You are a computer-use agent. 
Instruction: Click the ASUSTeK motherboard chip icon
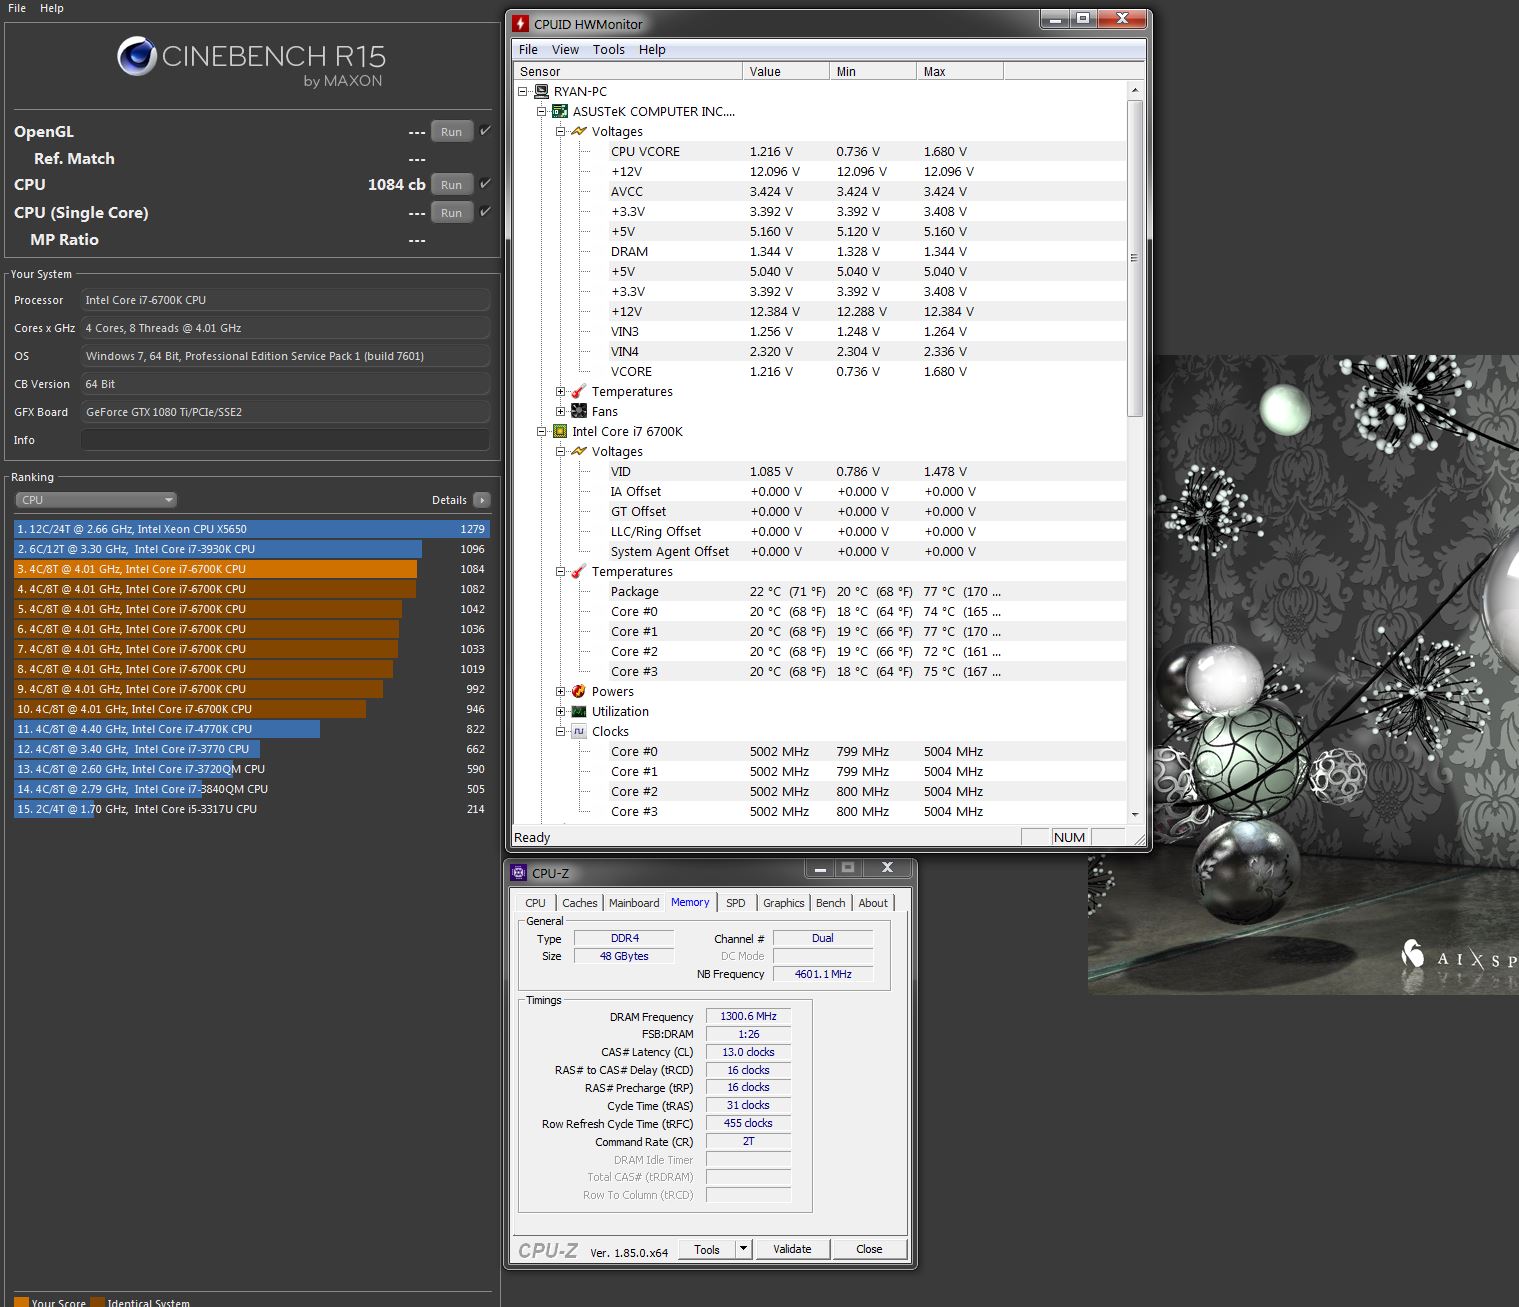pos(560,111)
